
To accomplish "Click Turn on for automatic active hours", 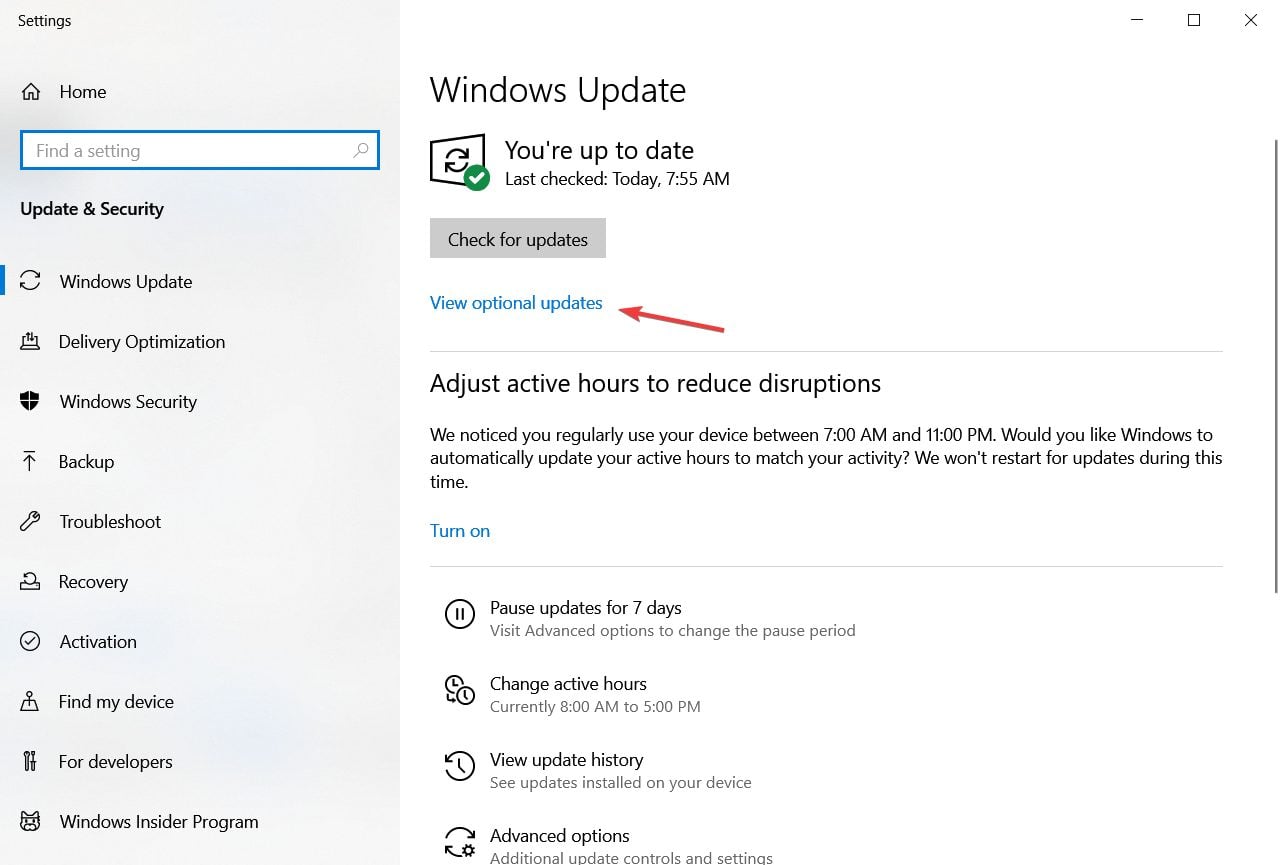I will coord(459,530).
